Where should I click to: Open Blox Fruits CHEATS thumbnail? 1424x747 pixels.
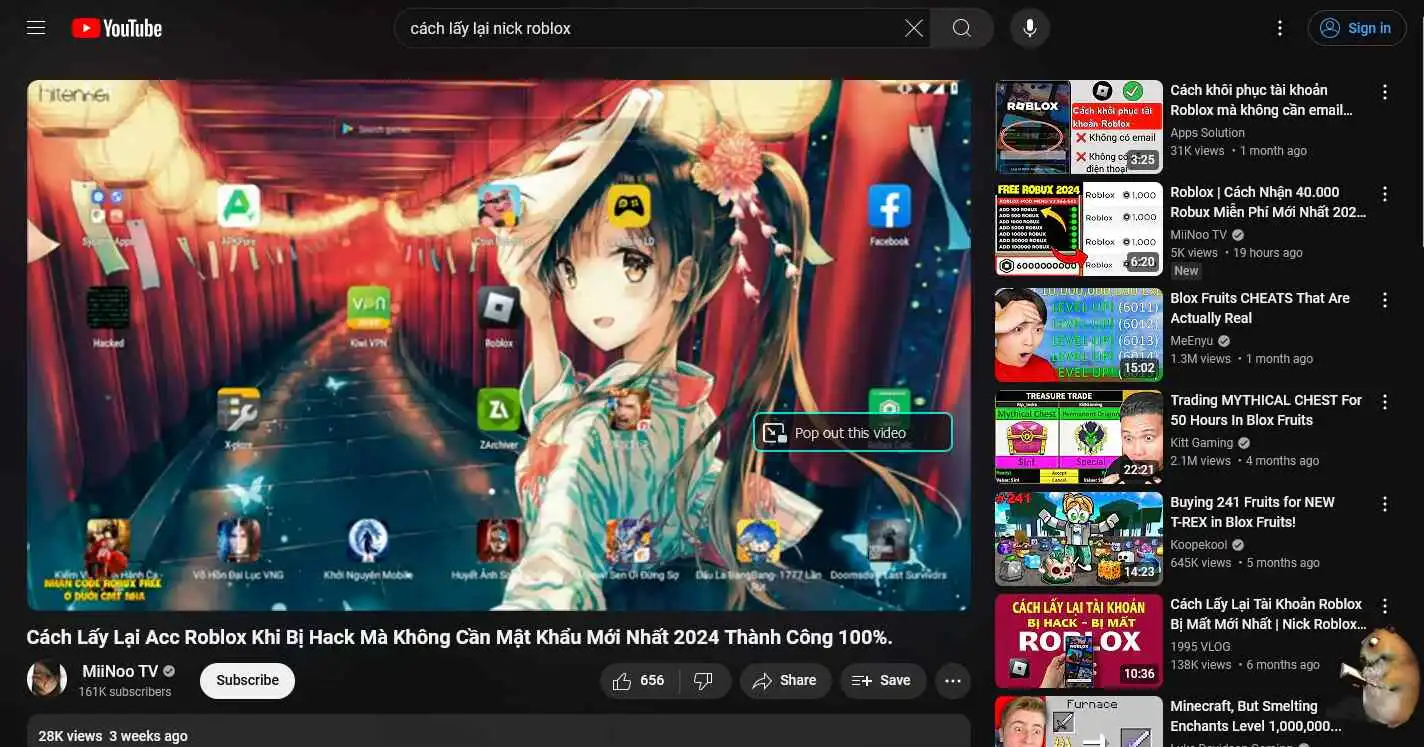point(1078,335)
